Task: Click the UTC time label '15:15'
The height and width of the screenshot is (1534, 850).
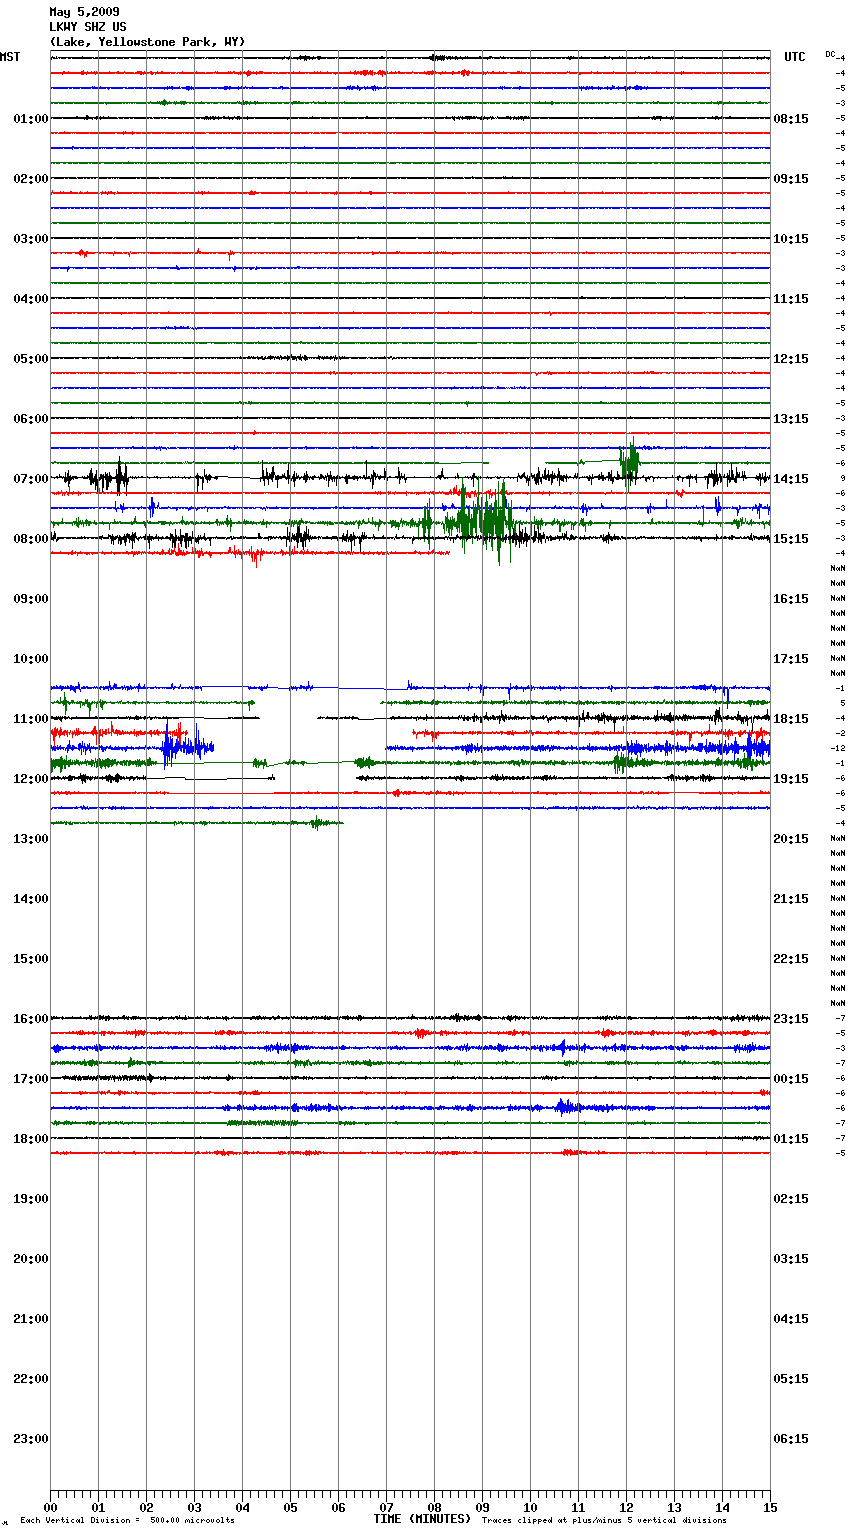Action: coord(791,539)
